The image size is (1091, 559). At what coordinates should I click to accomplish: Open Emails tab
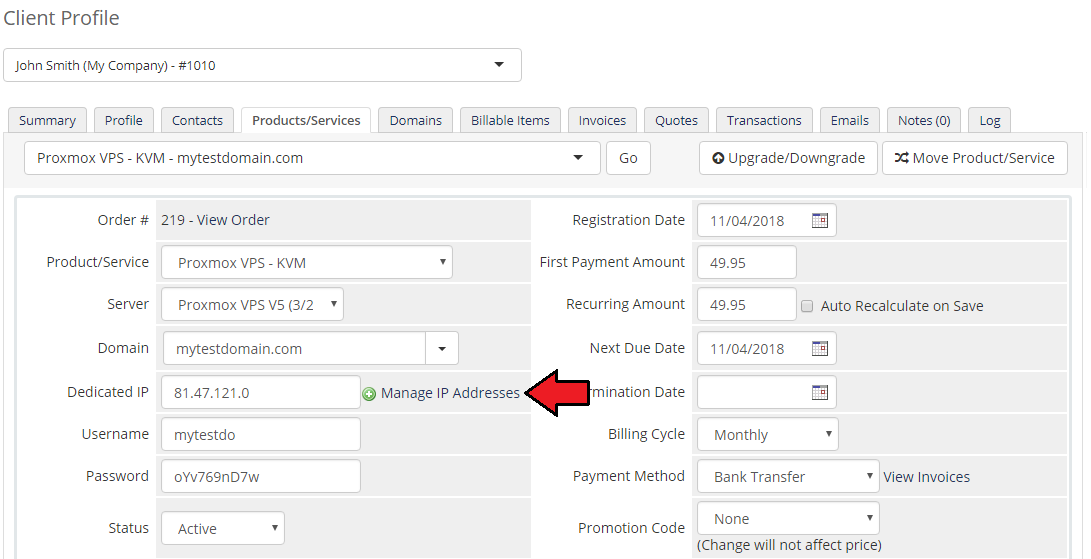(850, 120)
